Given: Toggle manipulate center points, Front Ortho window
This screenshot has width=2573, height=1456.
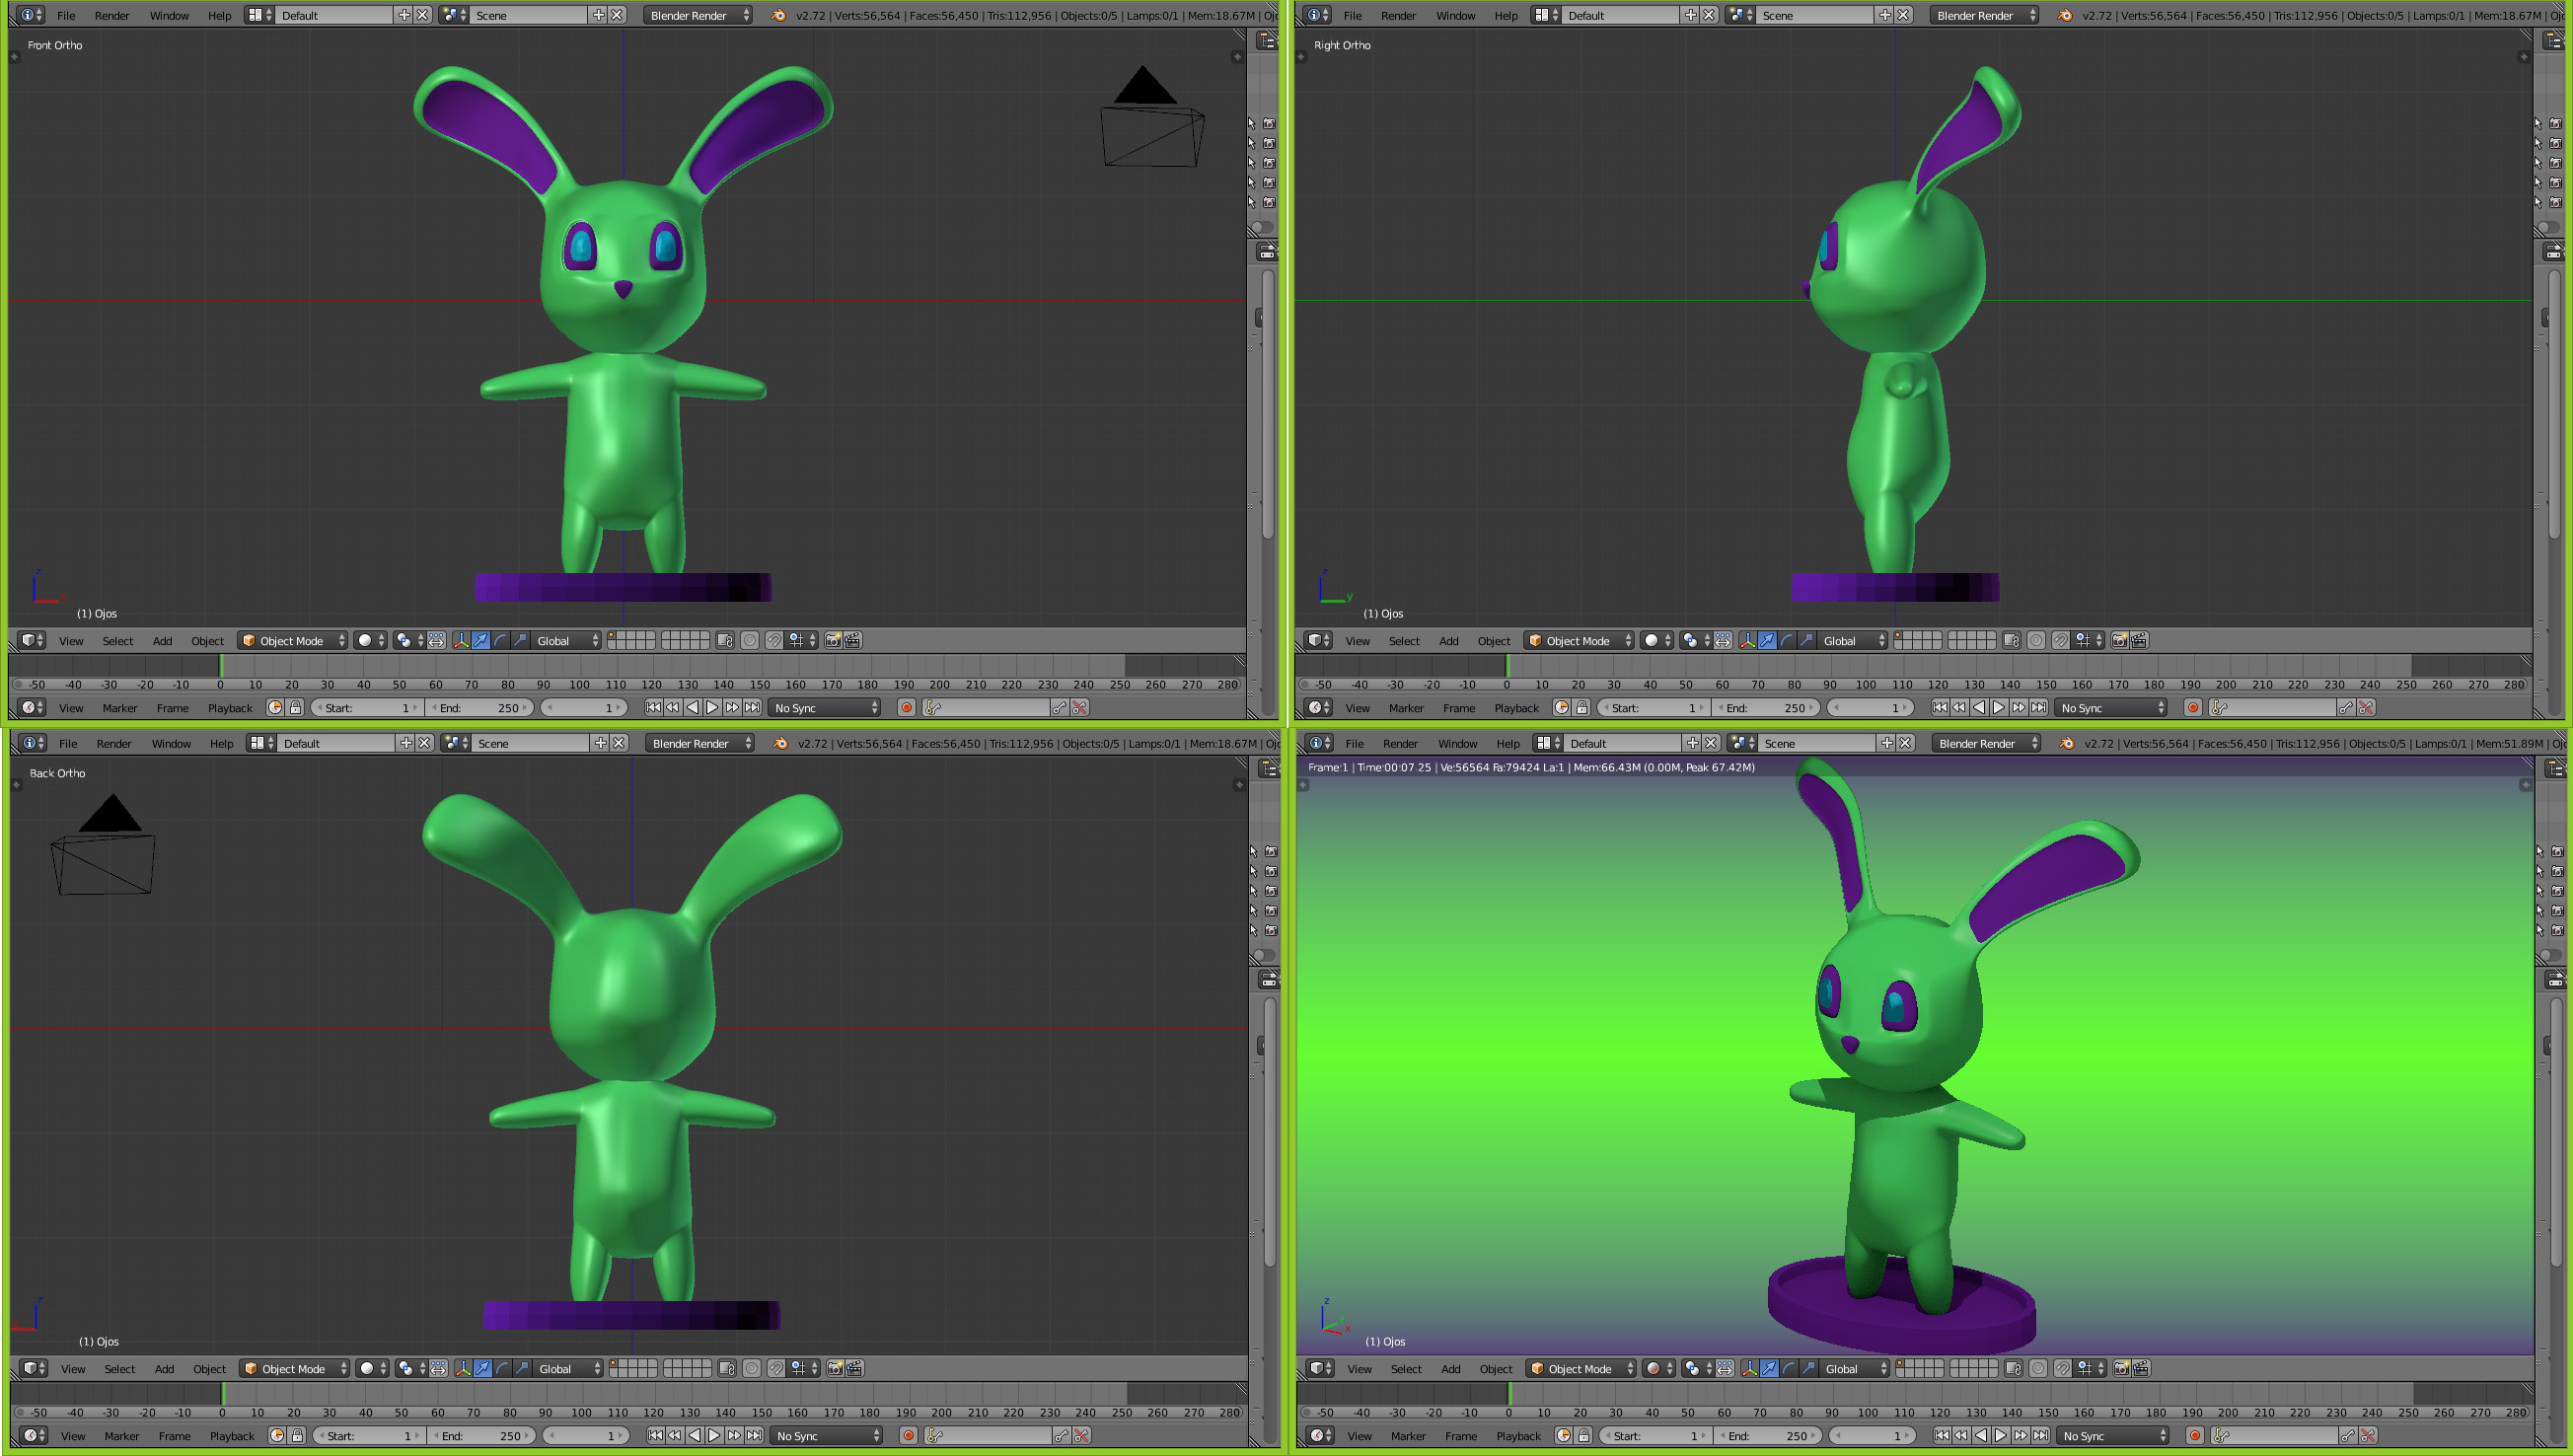Looking at the screenshot, I should click(437, 640).
